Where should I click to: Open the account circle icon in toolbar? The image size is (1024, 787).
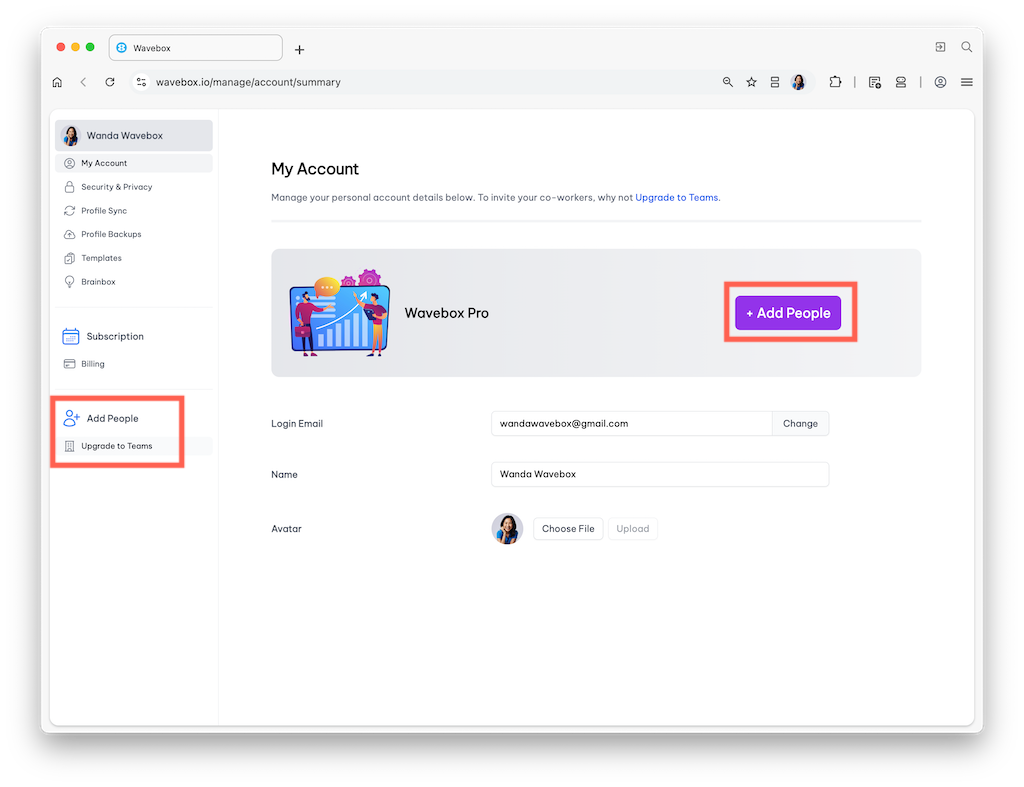coord(940,82)
